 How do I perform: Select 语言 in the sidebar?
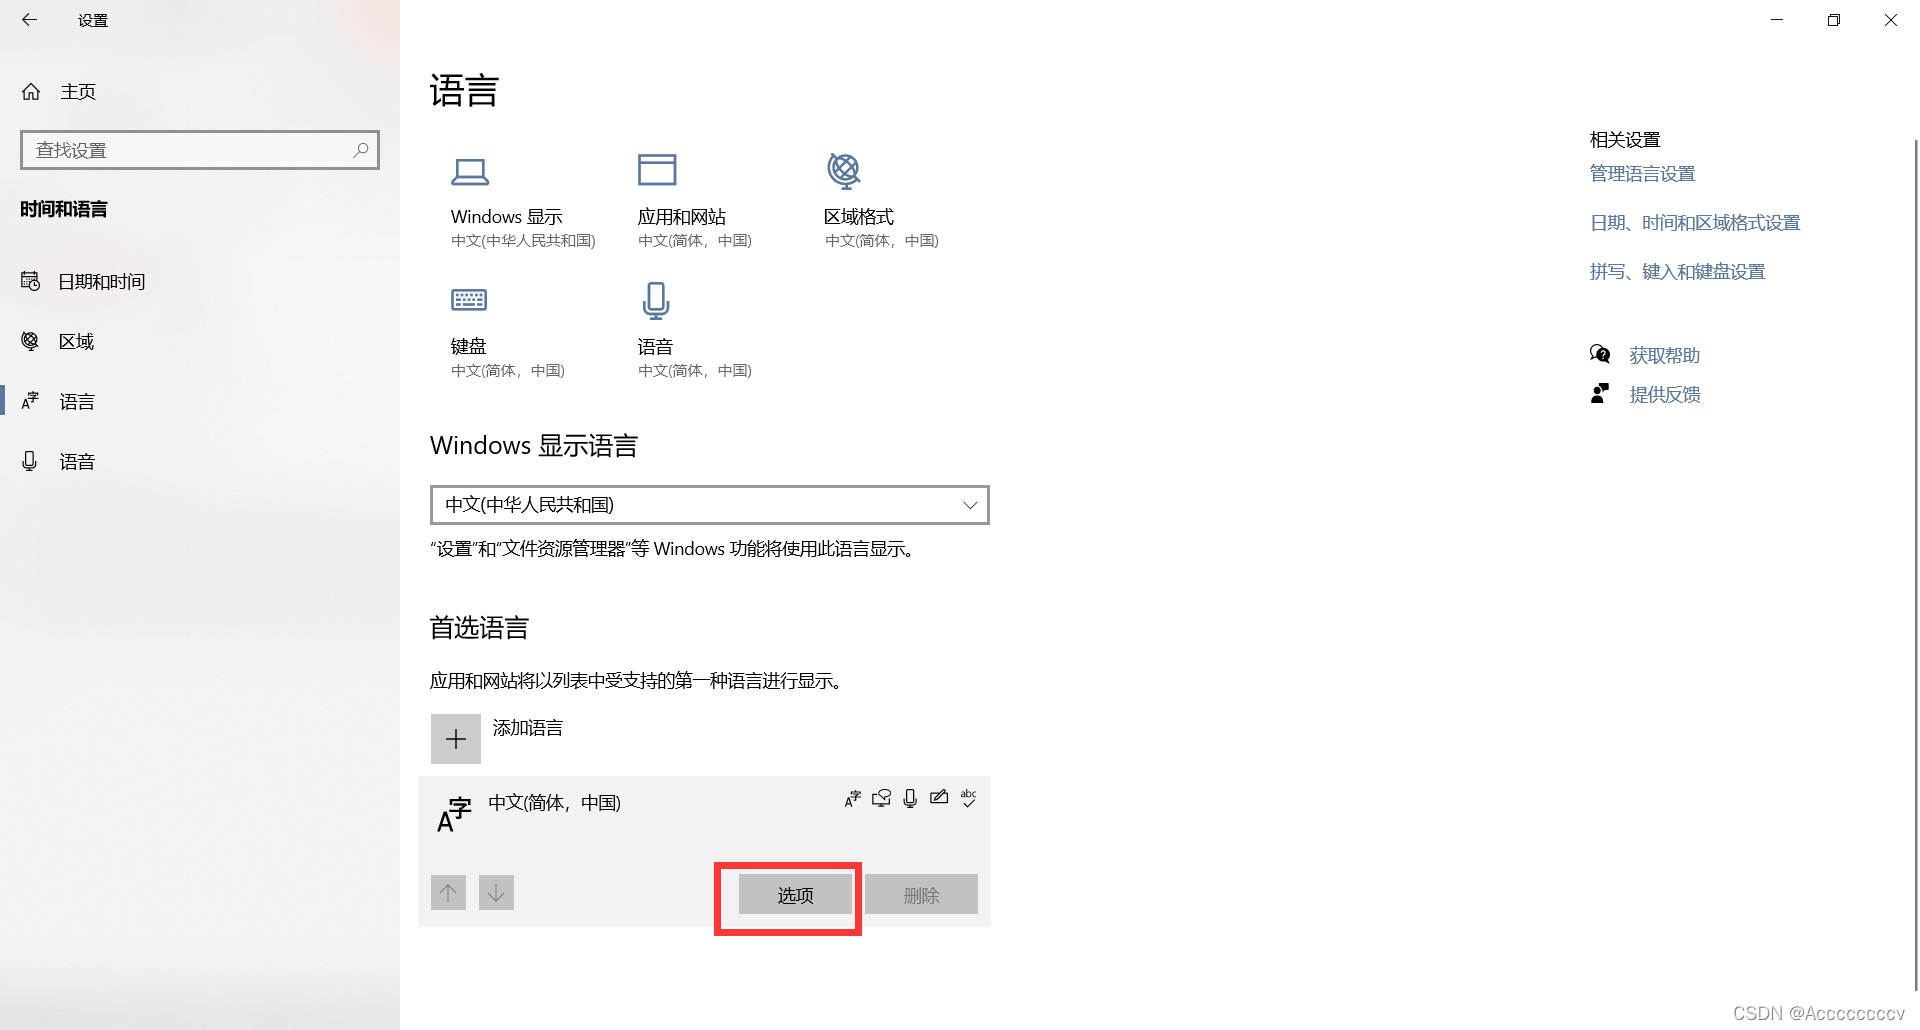(76, 402)
